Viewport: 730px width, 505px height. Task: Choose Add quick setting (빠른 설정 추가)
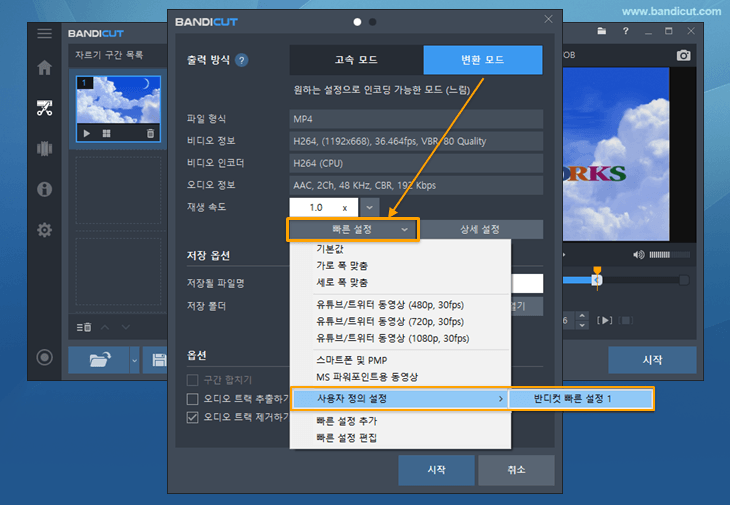(x=400, y=421)
